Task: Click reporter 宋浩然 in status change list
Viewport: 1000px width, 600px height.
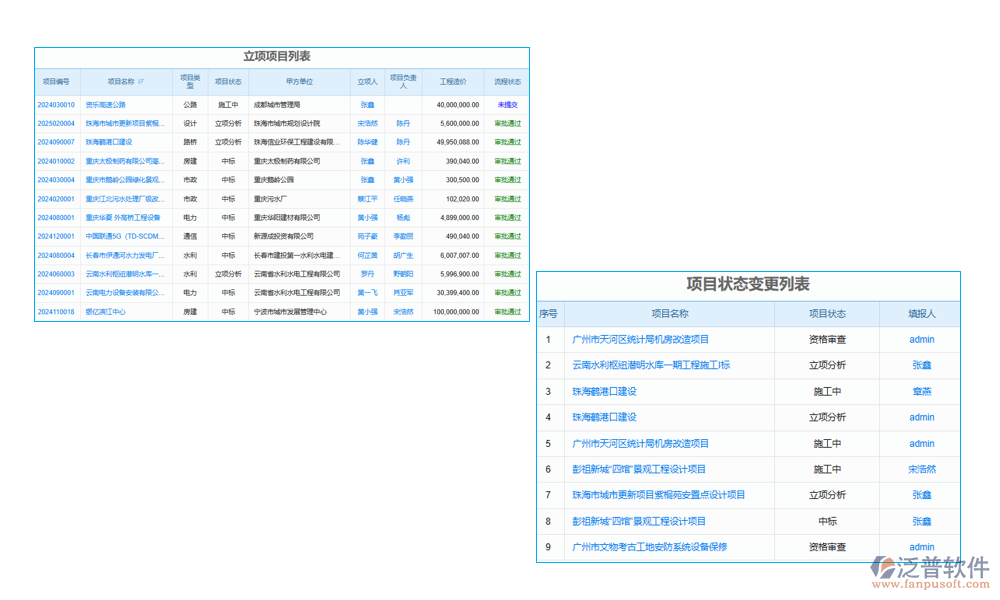Action: click(x=921, y=469)
